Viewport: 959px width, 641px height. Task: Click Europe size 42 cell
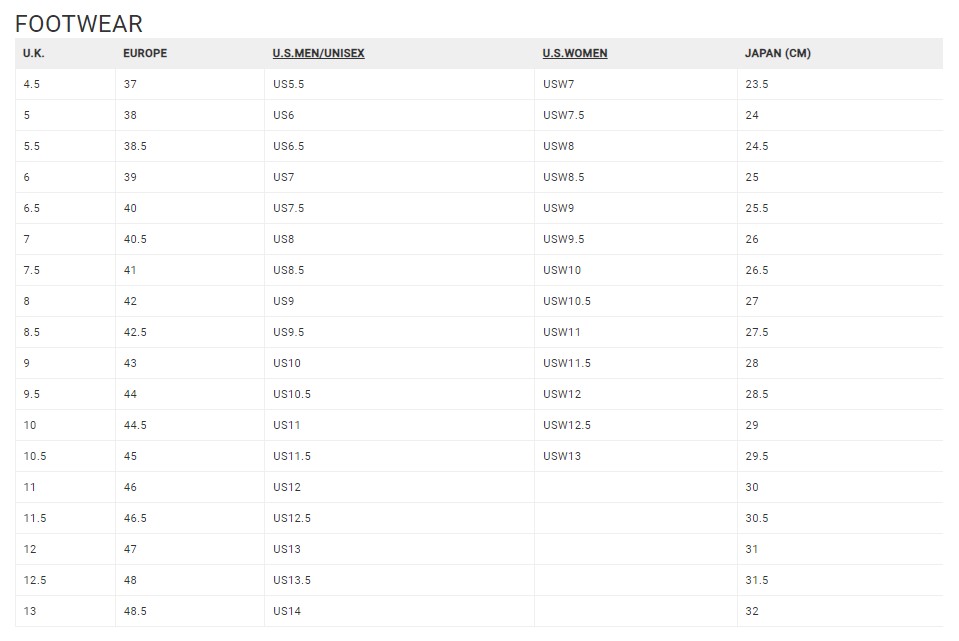coord(130,302)
